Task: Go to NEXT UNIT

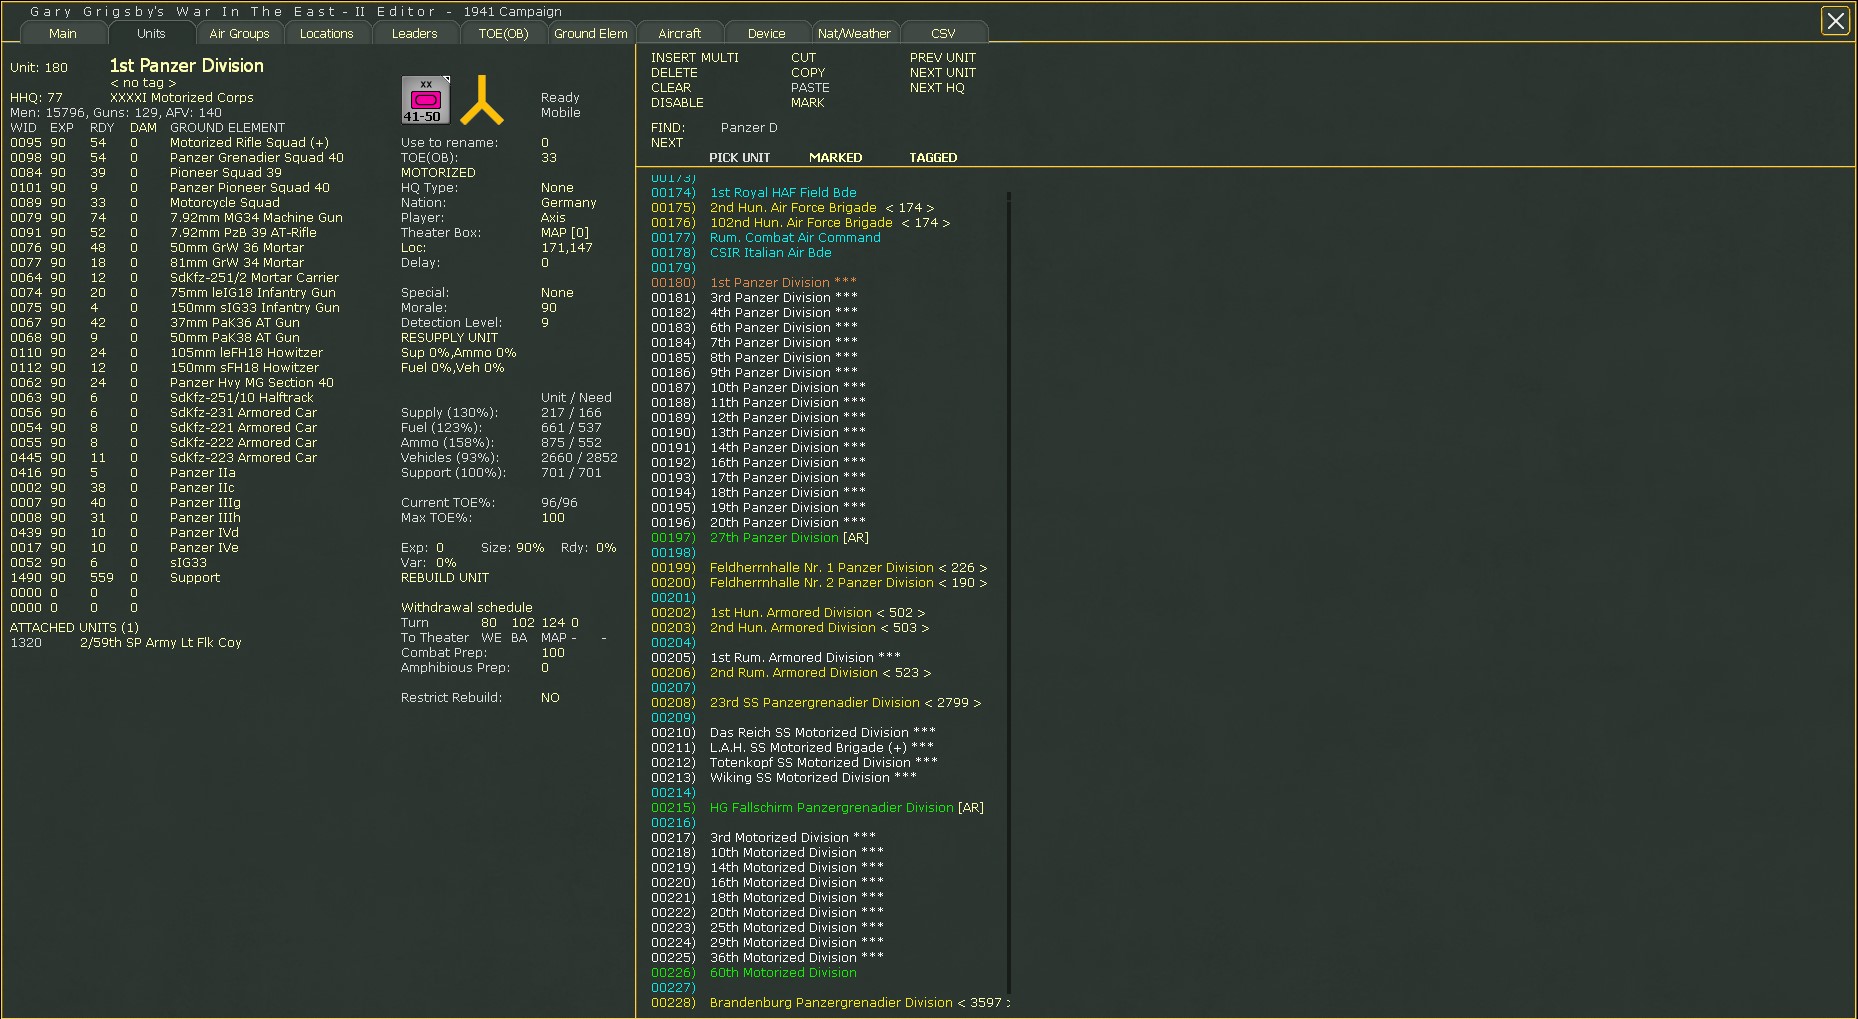Action: [x=943, y=73]
